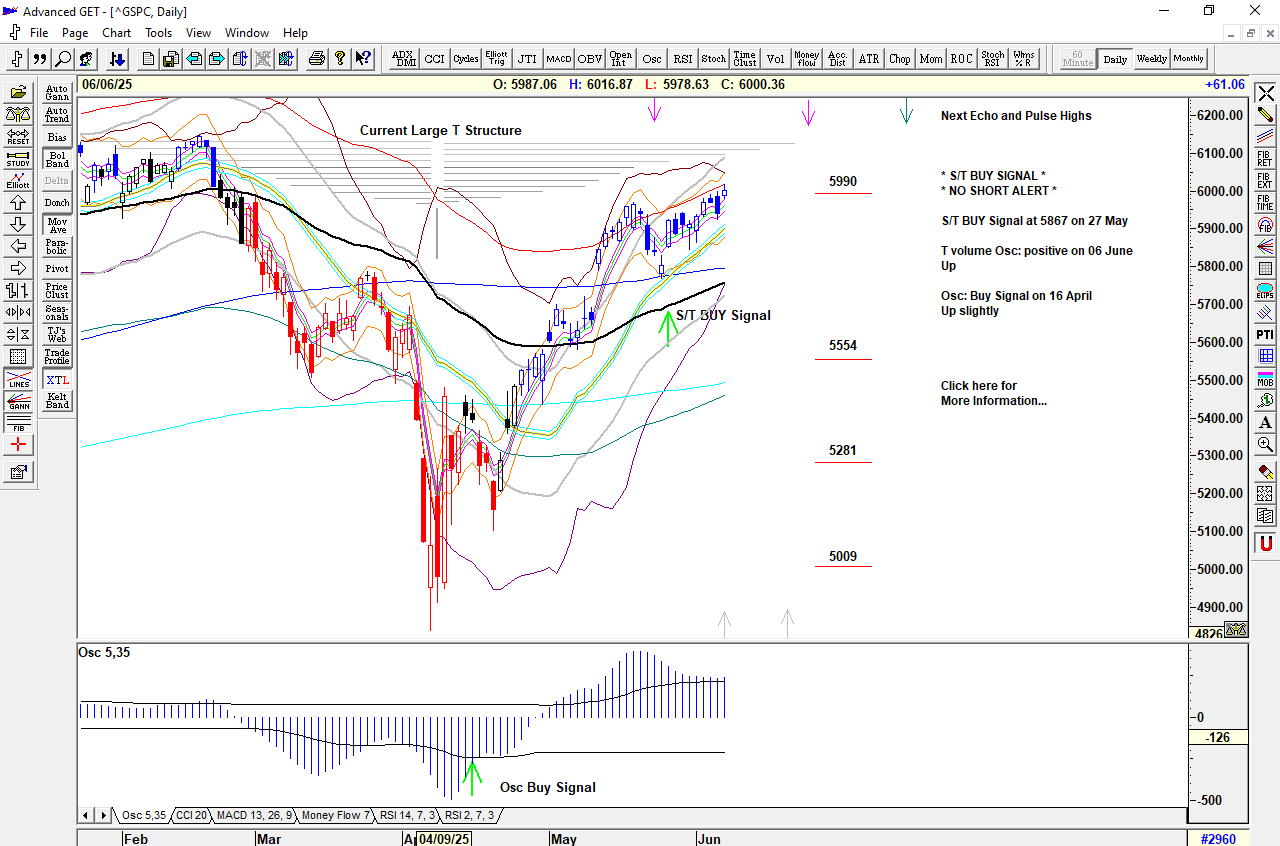Image resolution: width=1280 pixels, height=846 pixels.
Task: Switch timeframe to Weekly
Action: (x=1151, y=59)
